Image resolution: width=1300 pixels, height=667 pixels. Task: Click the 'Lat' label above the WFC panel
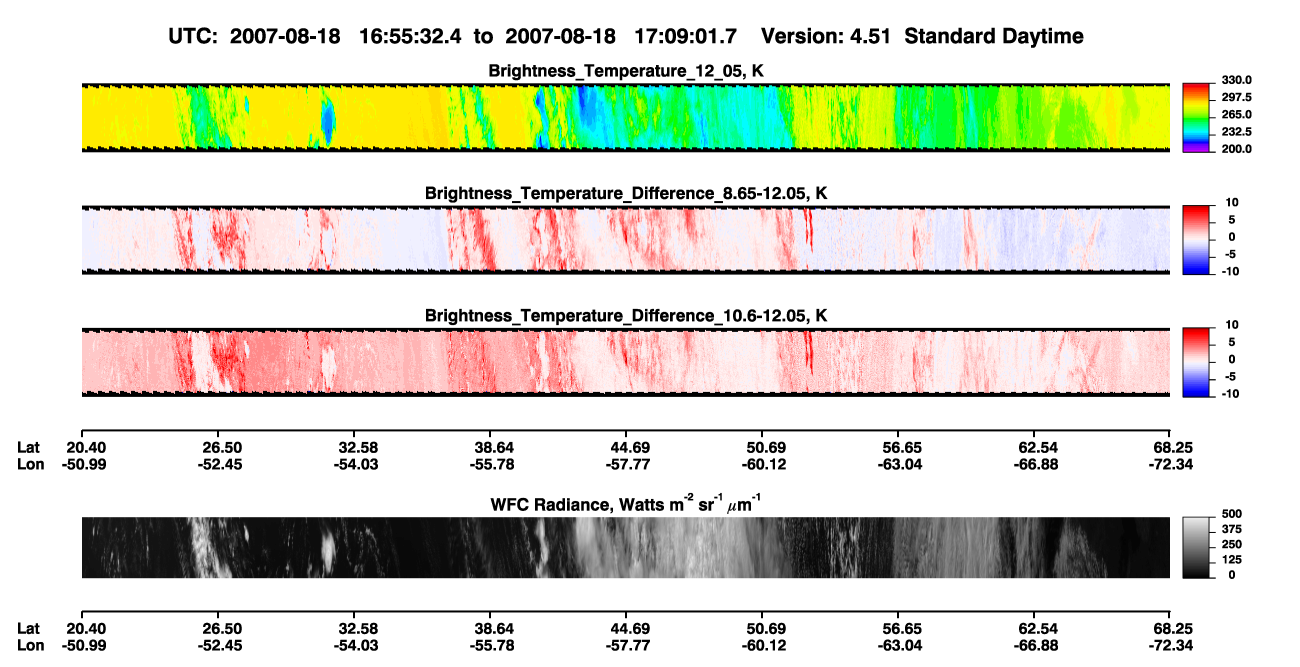[x=29, y=446]
